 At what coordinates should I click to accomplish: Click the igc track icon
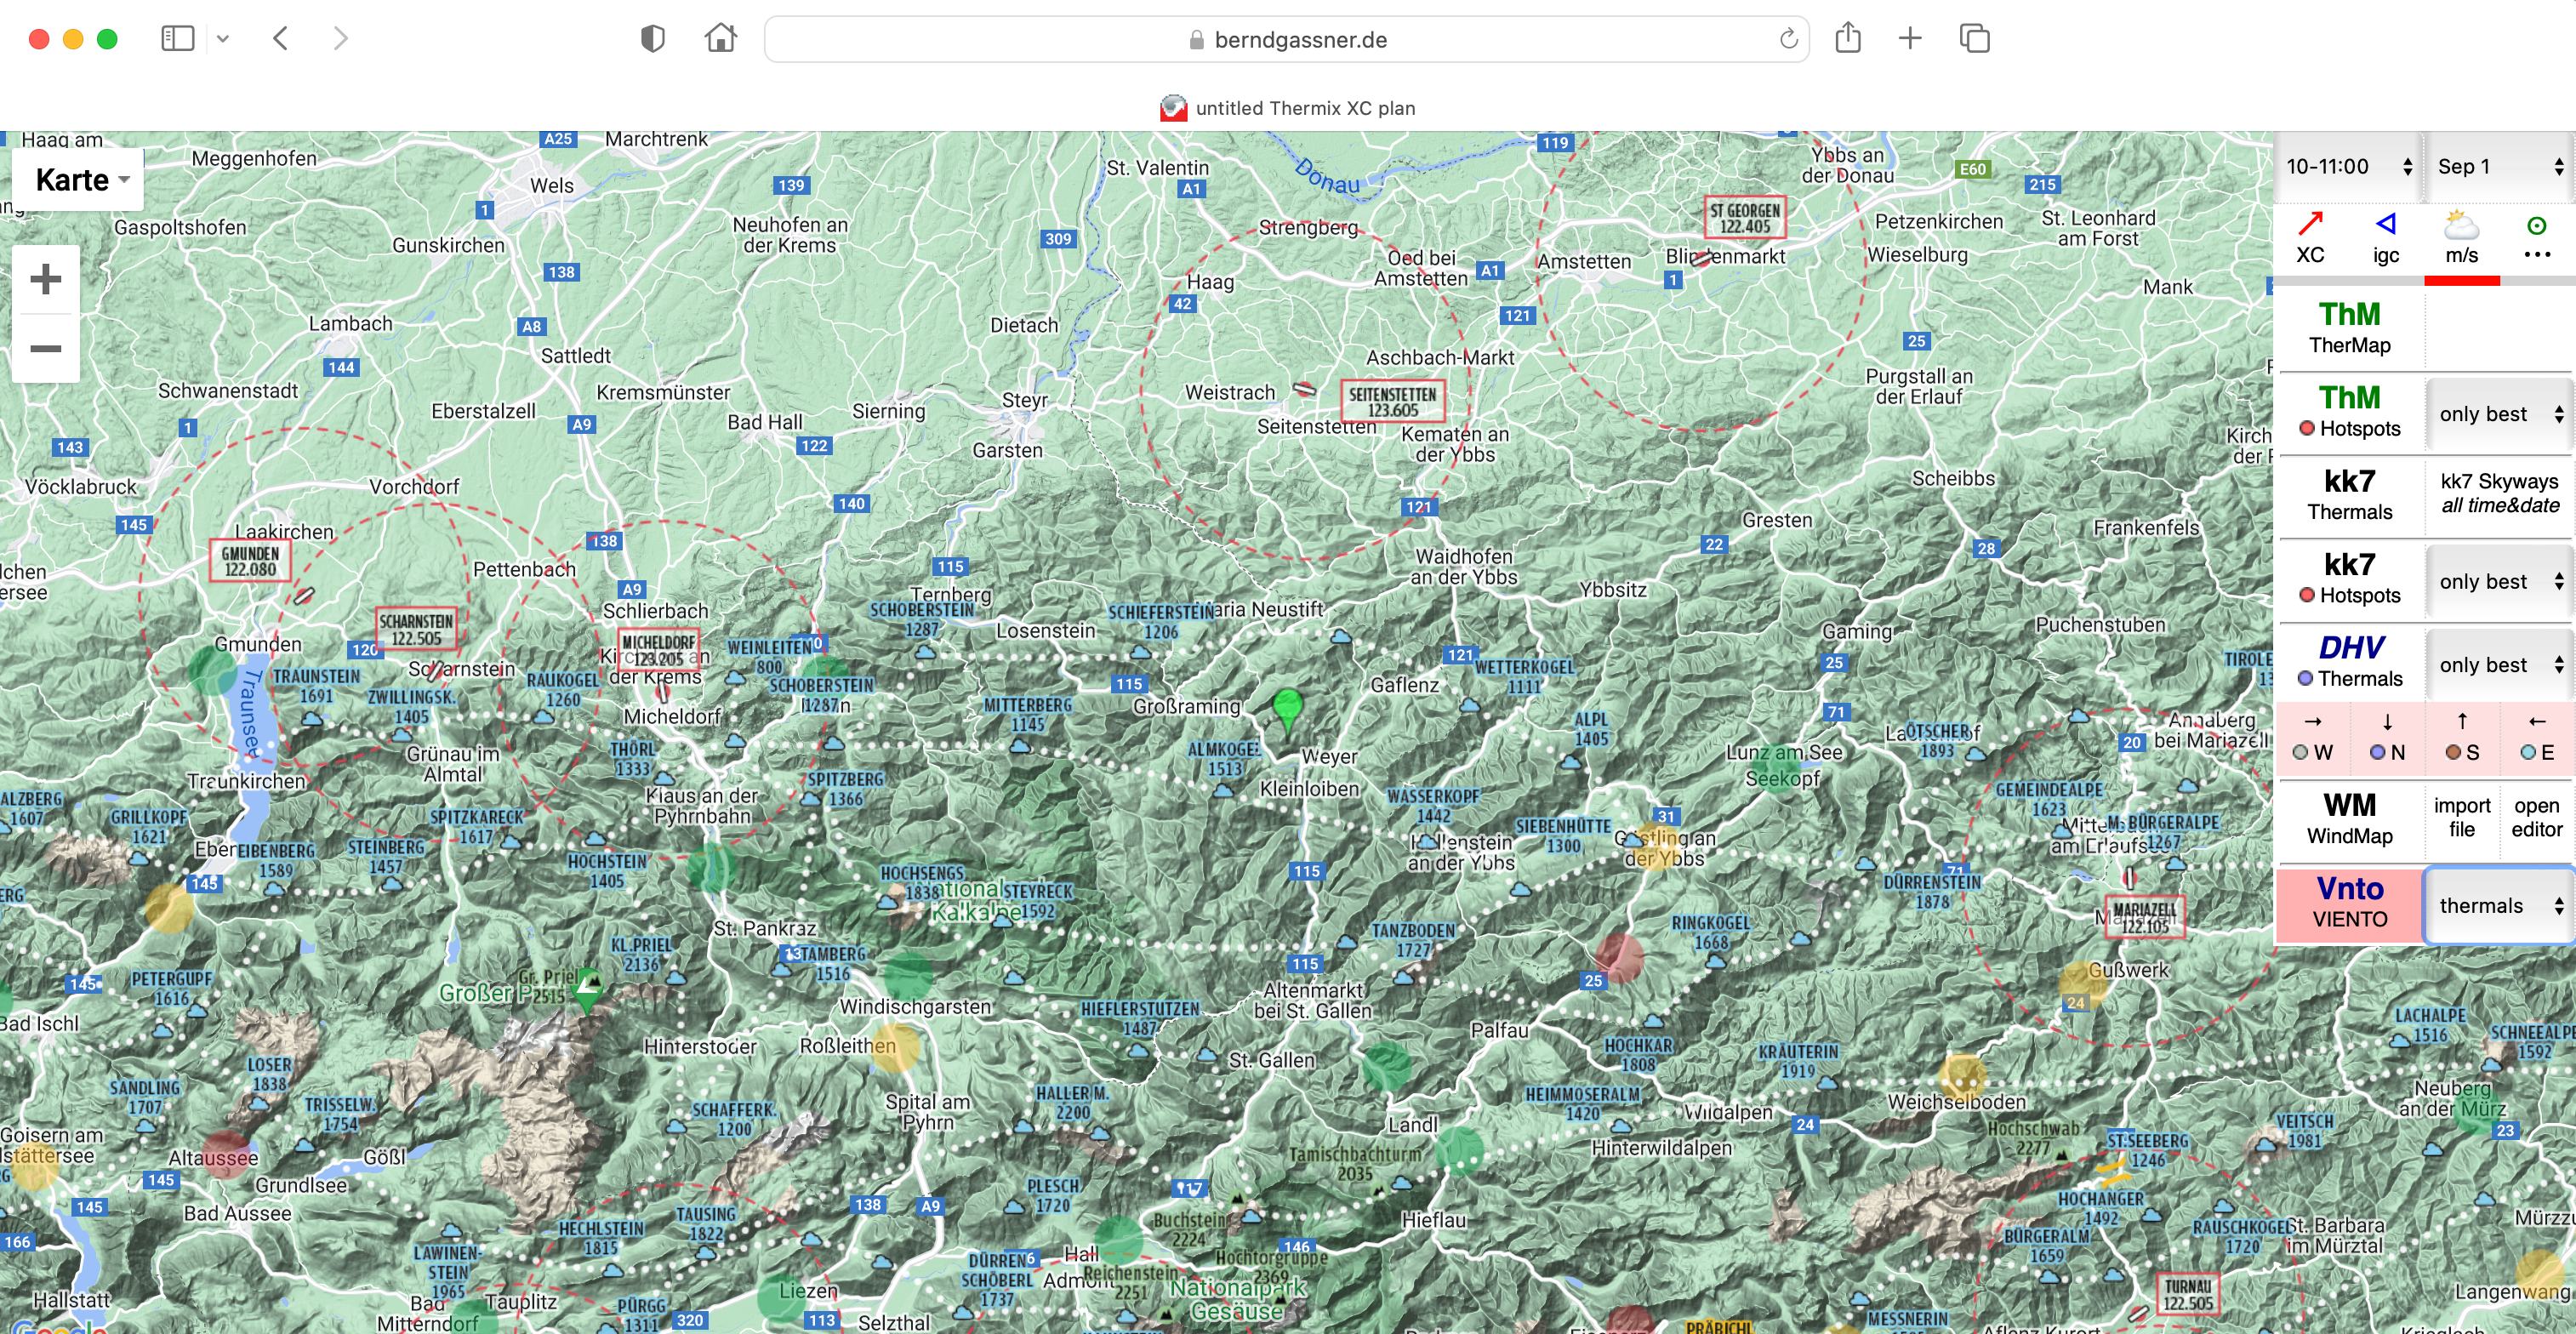[2385, 238]
